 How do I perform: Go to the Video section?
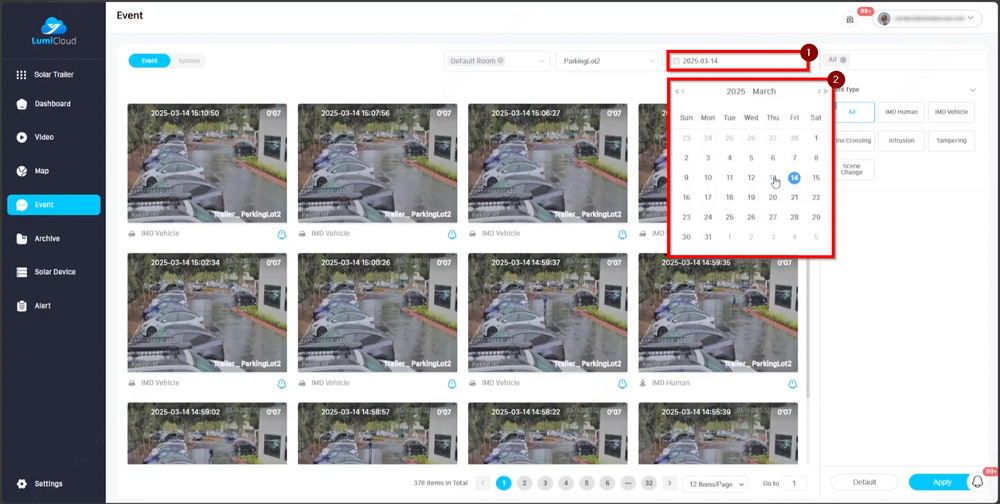(43, 137)
